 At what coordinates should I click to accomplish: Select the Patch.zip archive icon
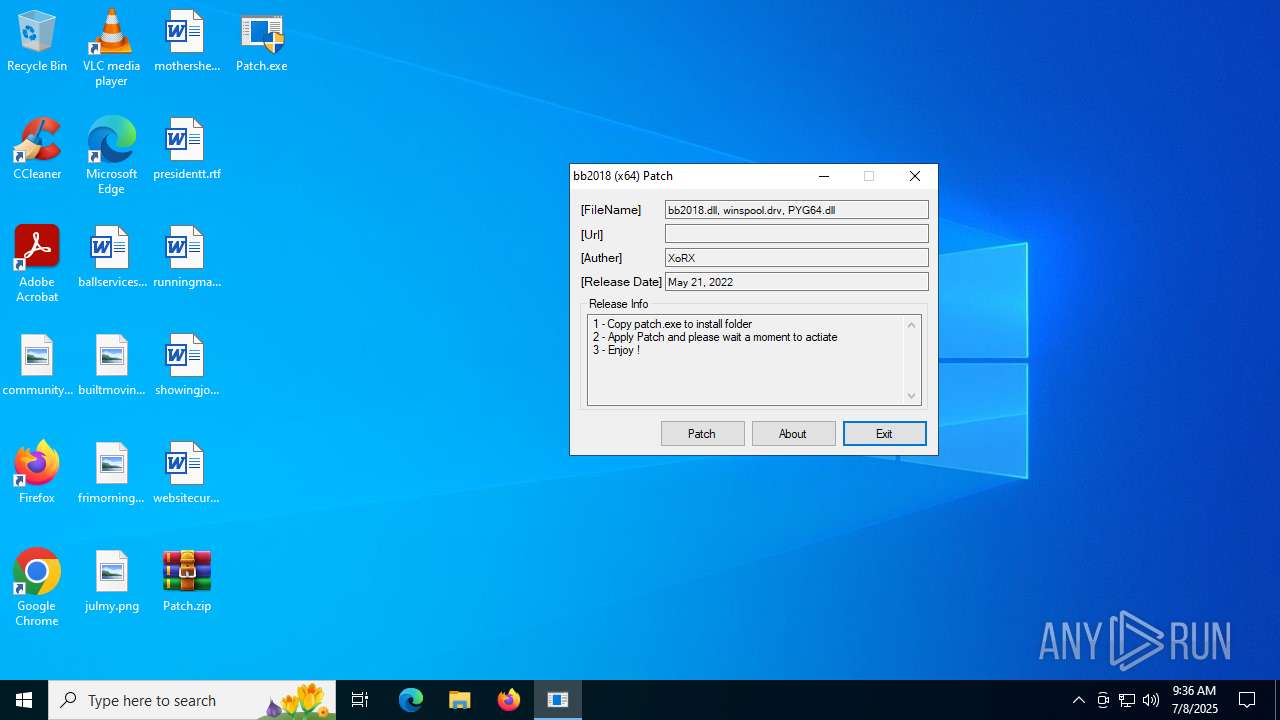[186, 582]
